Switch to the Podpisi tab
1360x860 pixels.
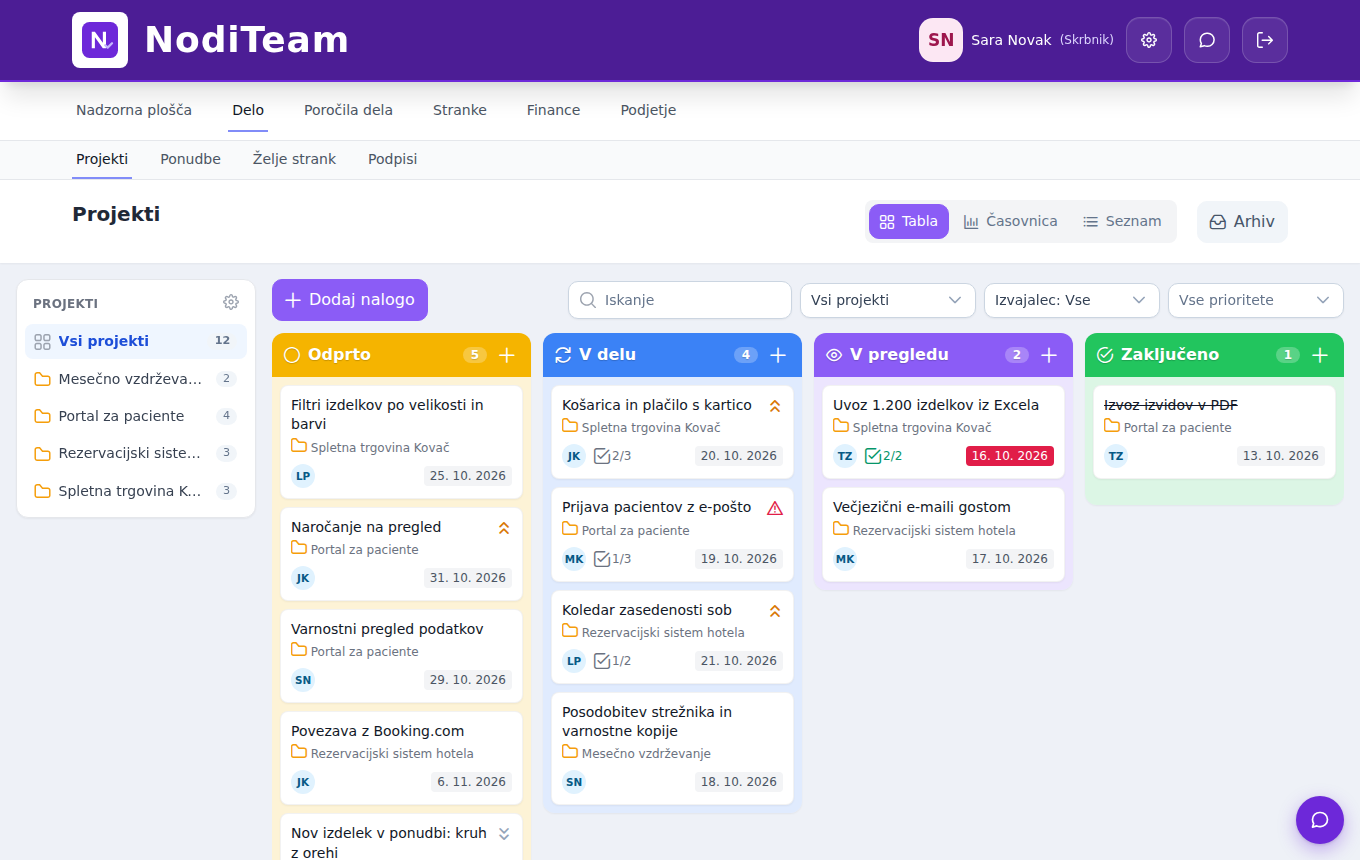tap(393, 159)
